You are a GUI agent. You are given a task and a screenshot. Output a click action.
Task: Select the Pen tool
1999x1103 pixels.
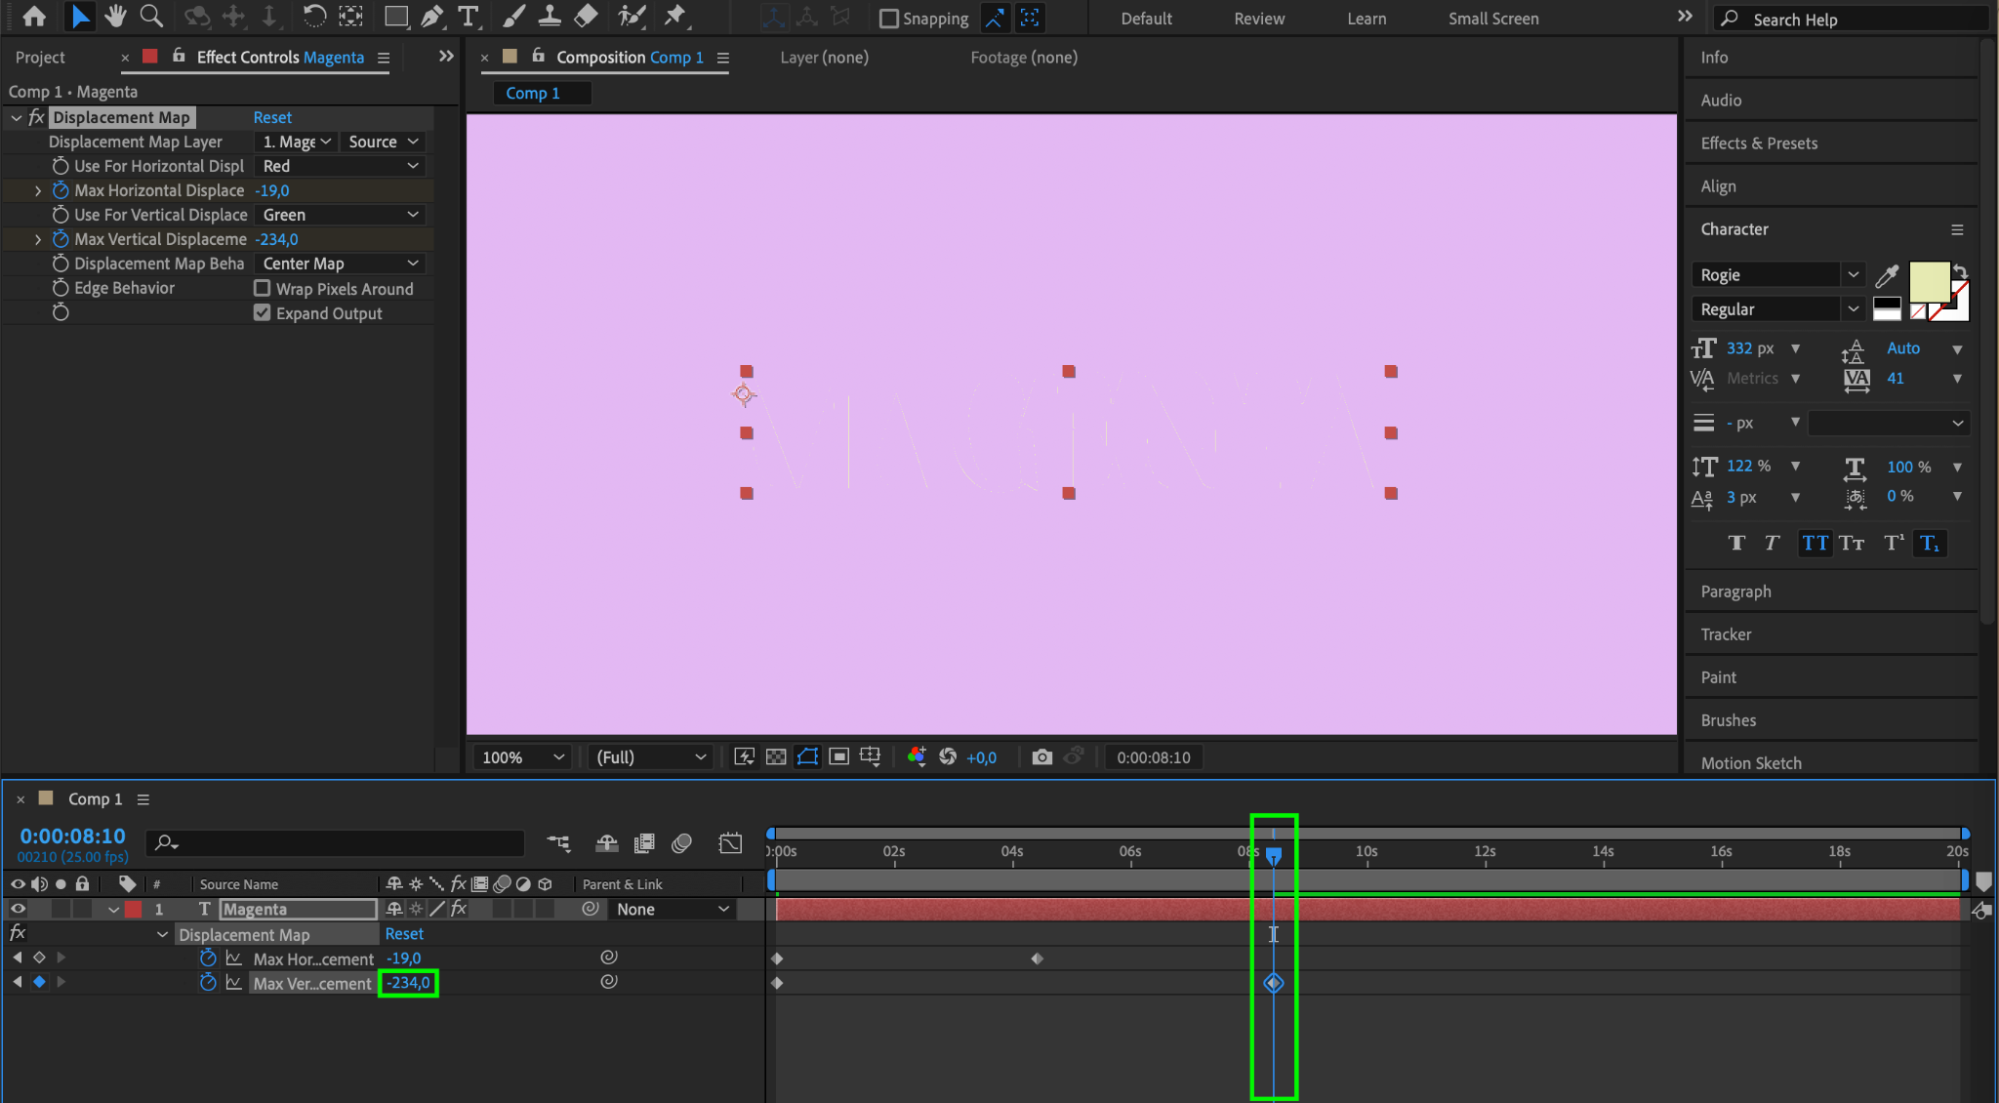pyautogui.click(x=432, y=16)
